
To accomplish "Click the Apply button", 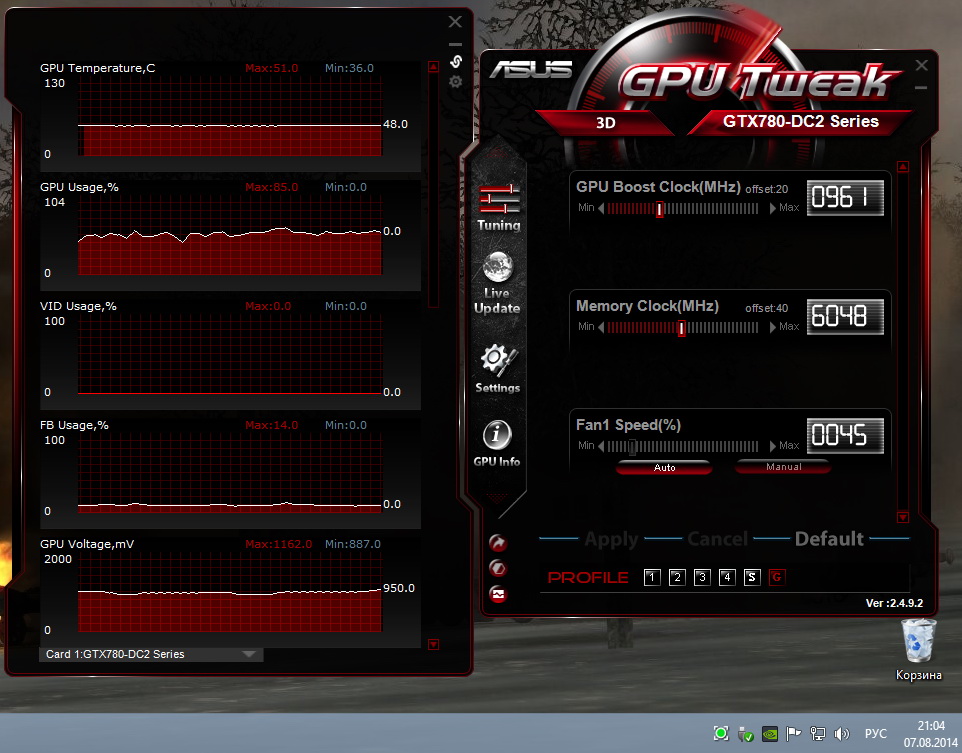I will click(x=611, y=539).
